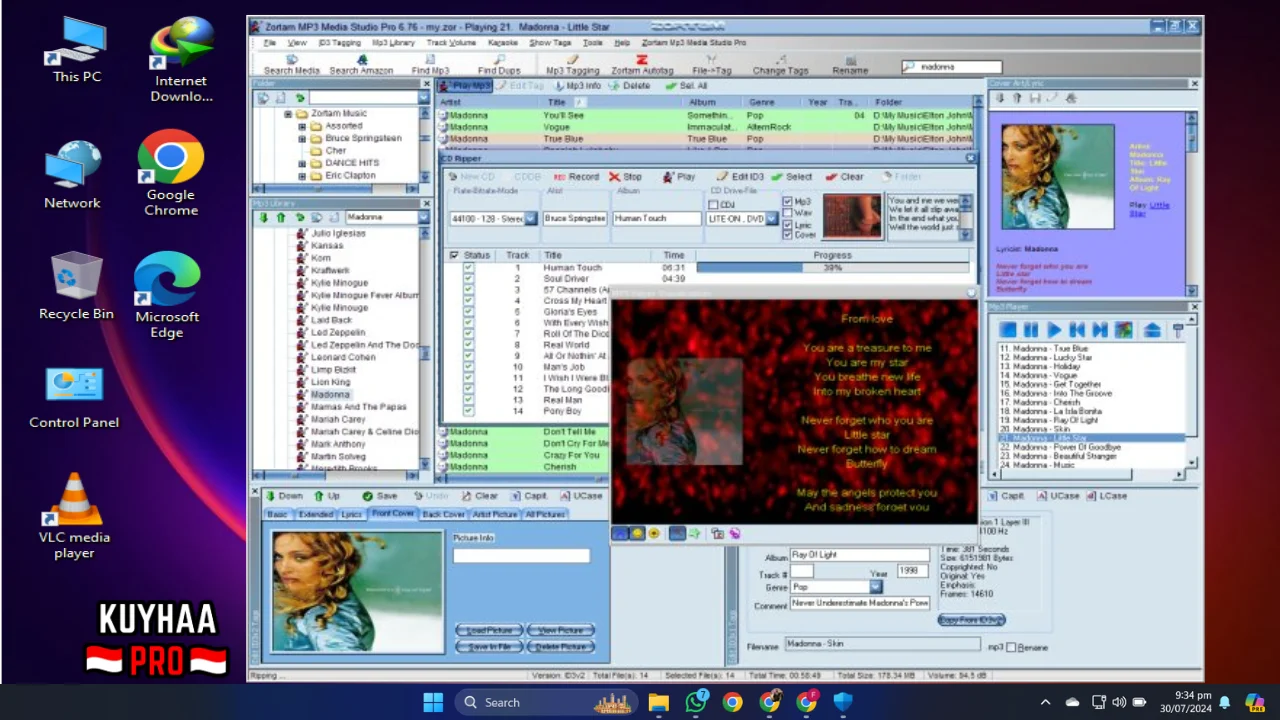Screen dimensions: 1280x720
Task: Open the Search Amazon toolbar tool
Action: coord(361,65)
